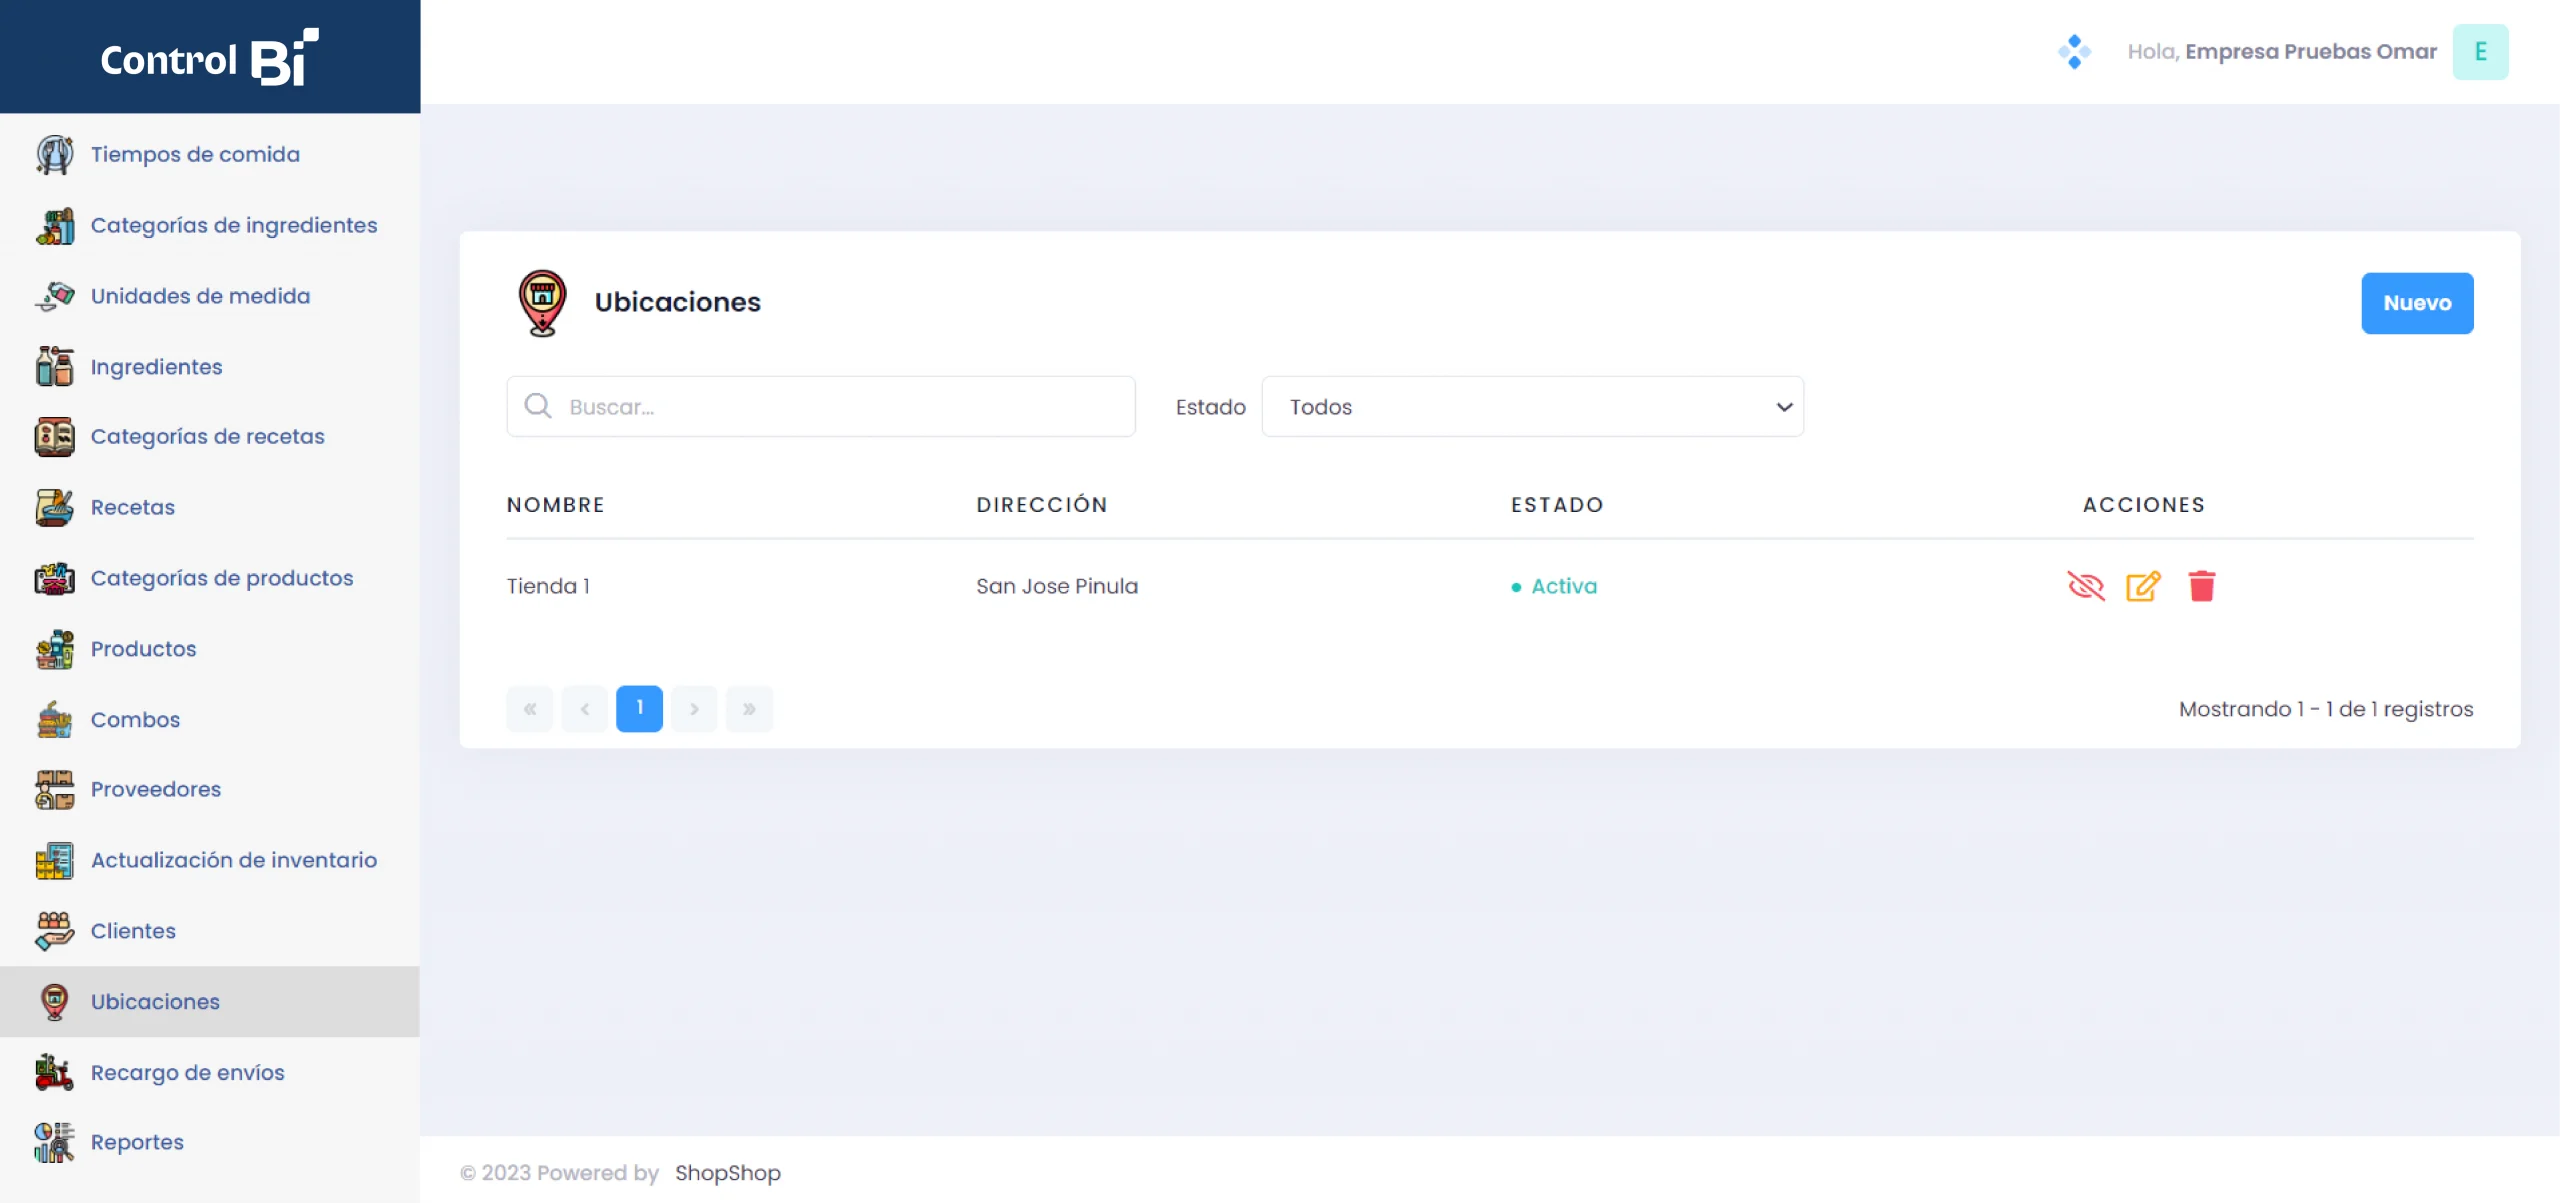Select Recetas in sidebar

click(210, 508)
